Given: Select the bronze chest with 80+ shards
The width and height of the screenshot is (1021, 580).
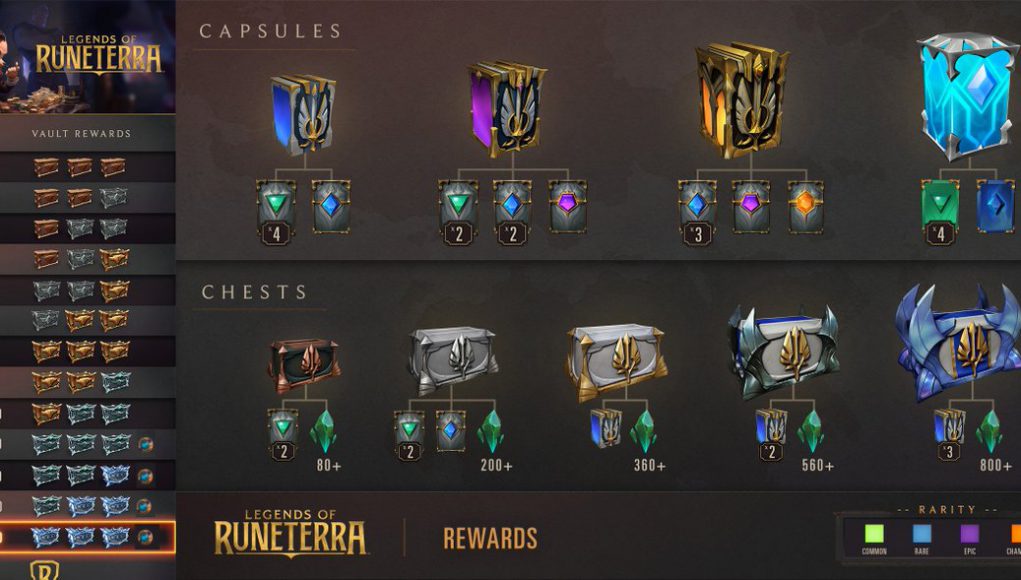Looking at the screenshot, I should pos(304,365).
